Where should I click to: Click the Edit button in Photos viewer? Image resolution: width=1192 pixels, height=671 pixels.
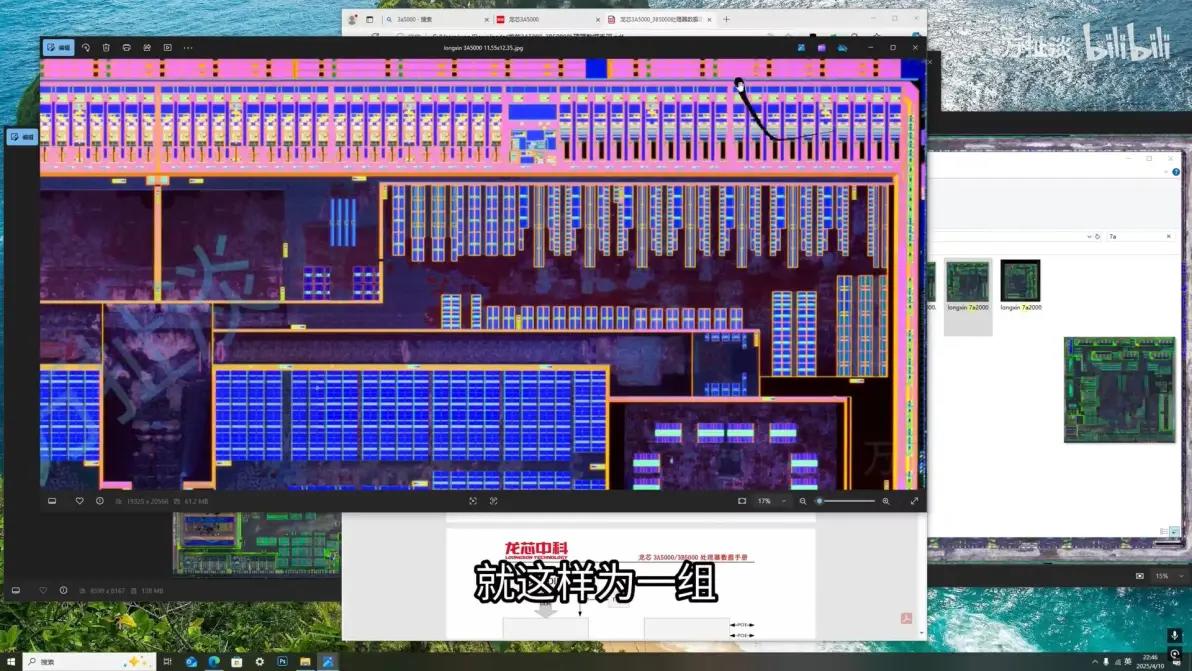point(59,47)
